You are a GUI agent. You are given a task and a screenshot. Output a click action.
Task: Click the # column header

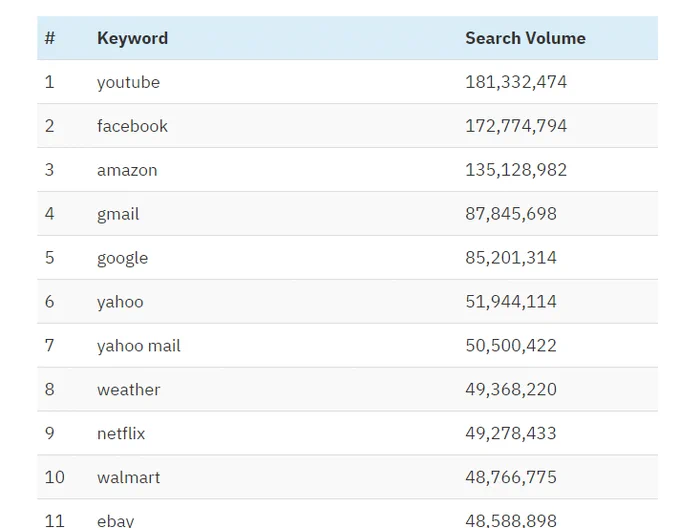click(50, 38)
